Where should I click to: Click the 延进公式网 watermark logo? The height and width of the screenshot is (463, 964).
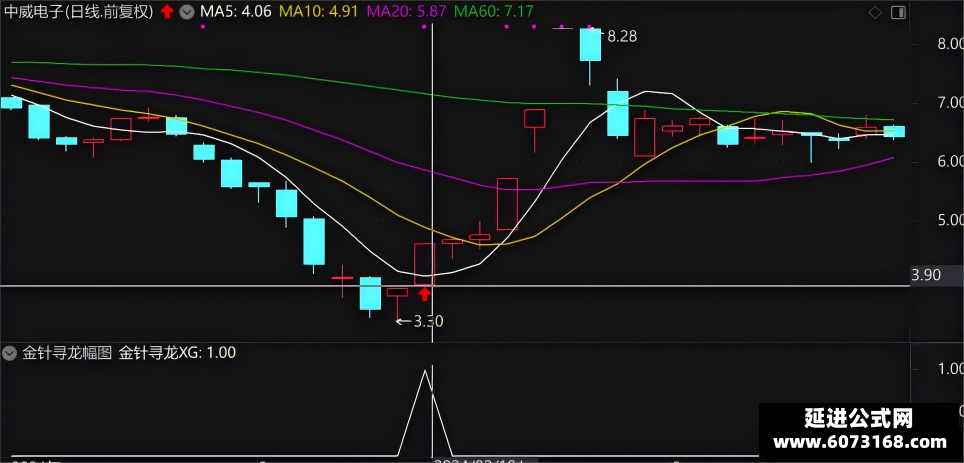click(859, 419)
